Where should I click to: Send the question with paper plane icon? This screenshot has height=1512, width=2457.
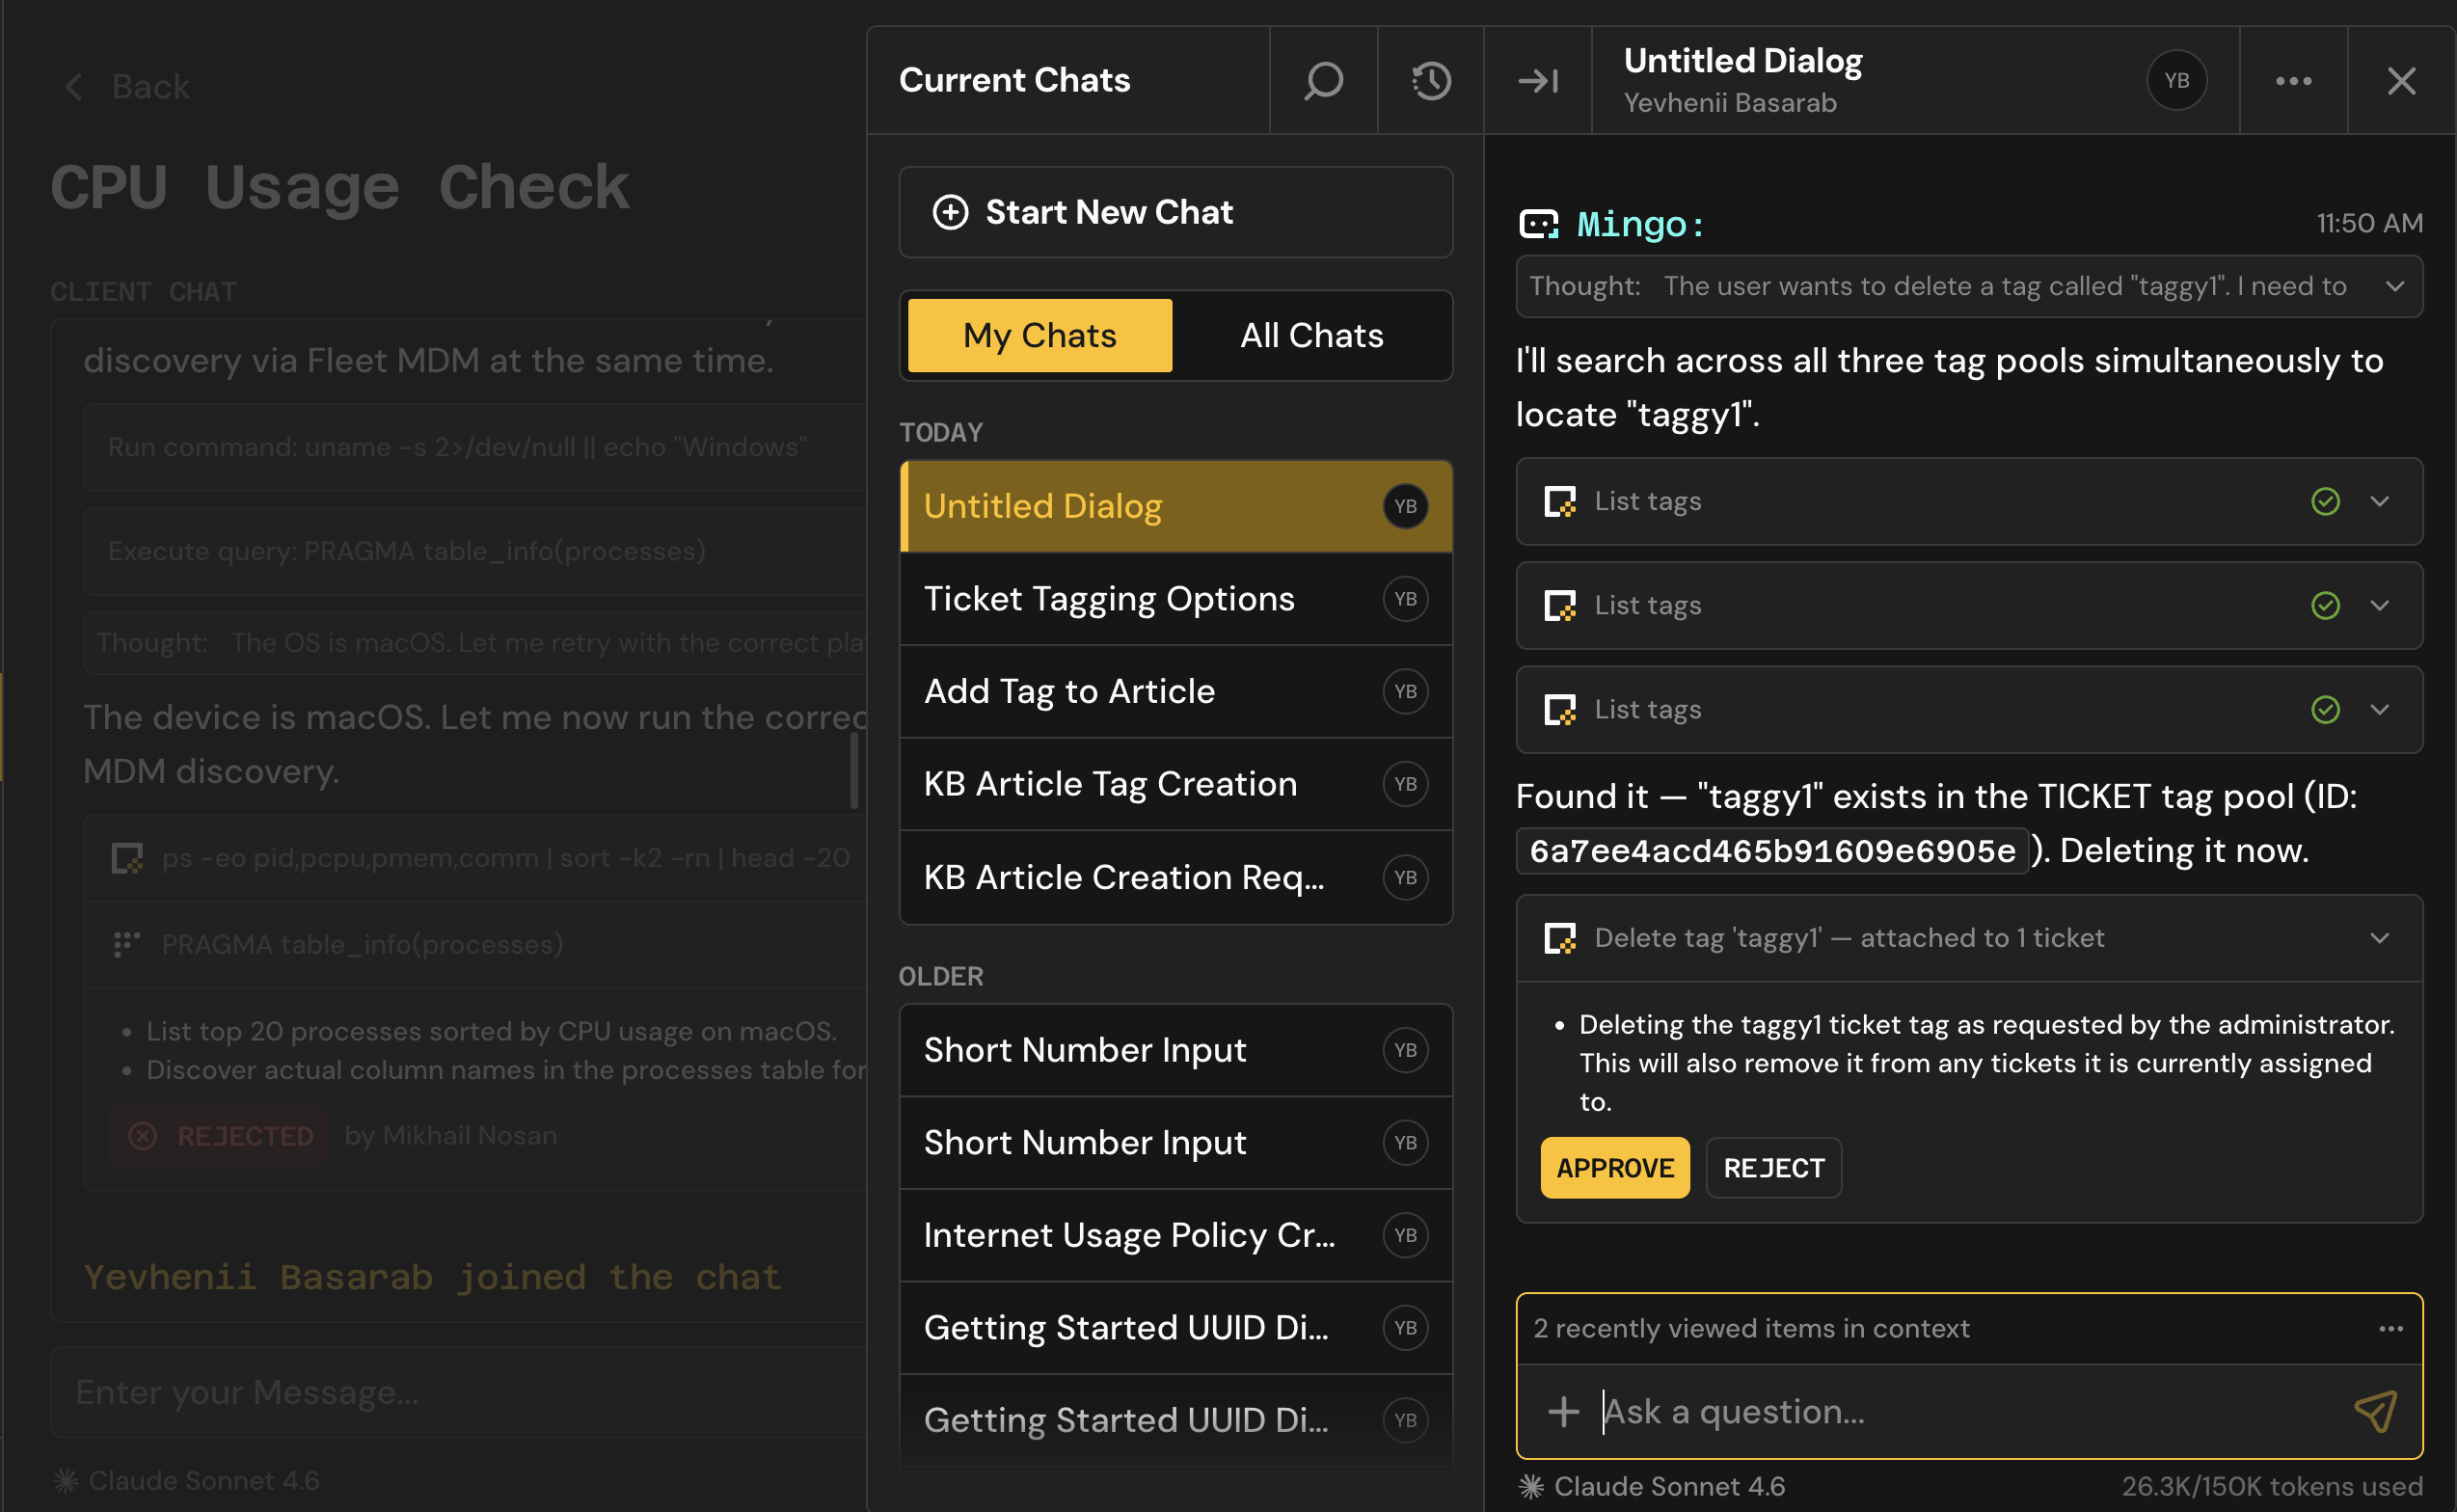(2376, 1411)
